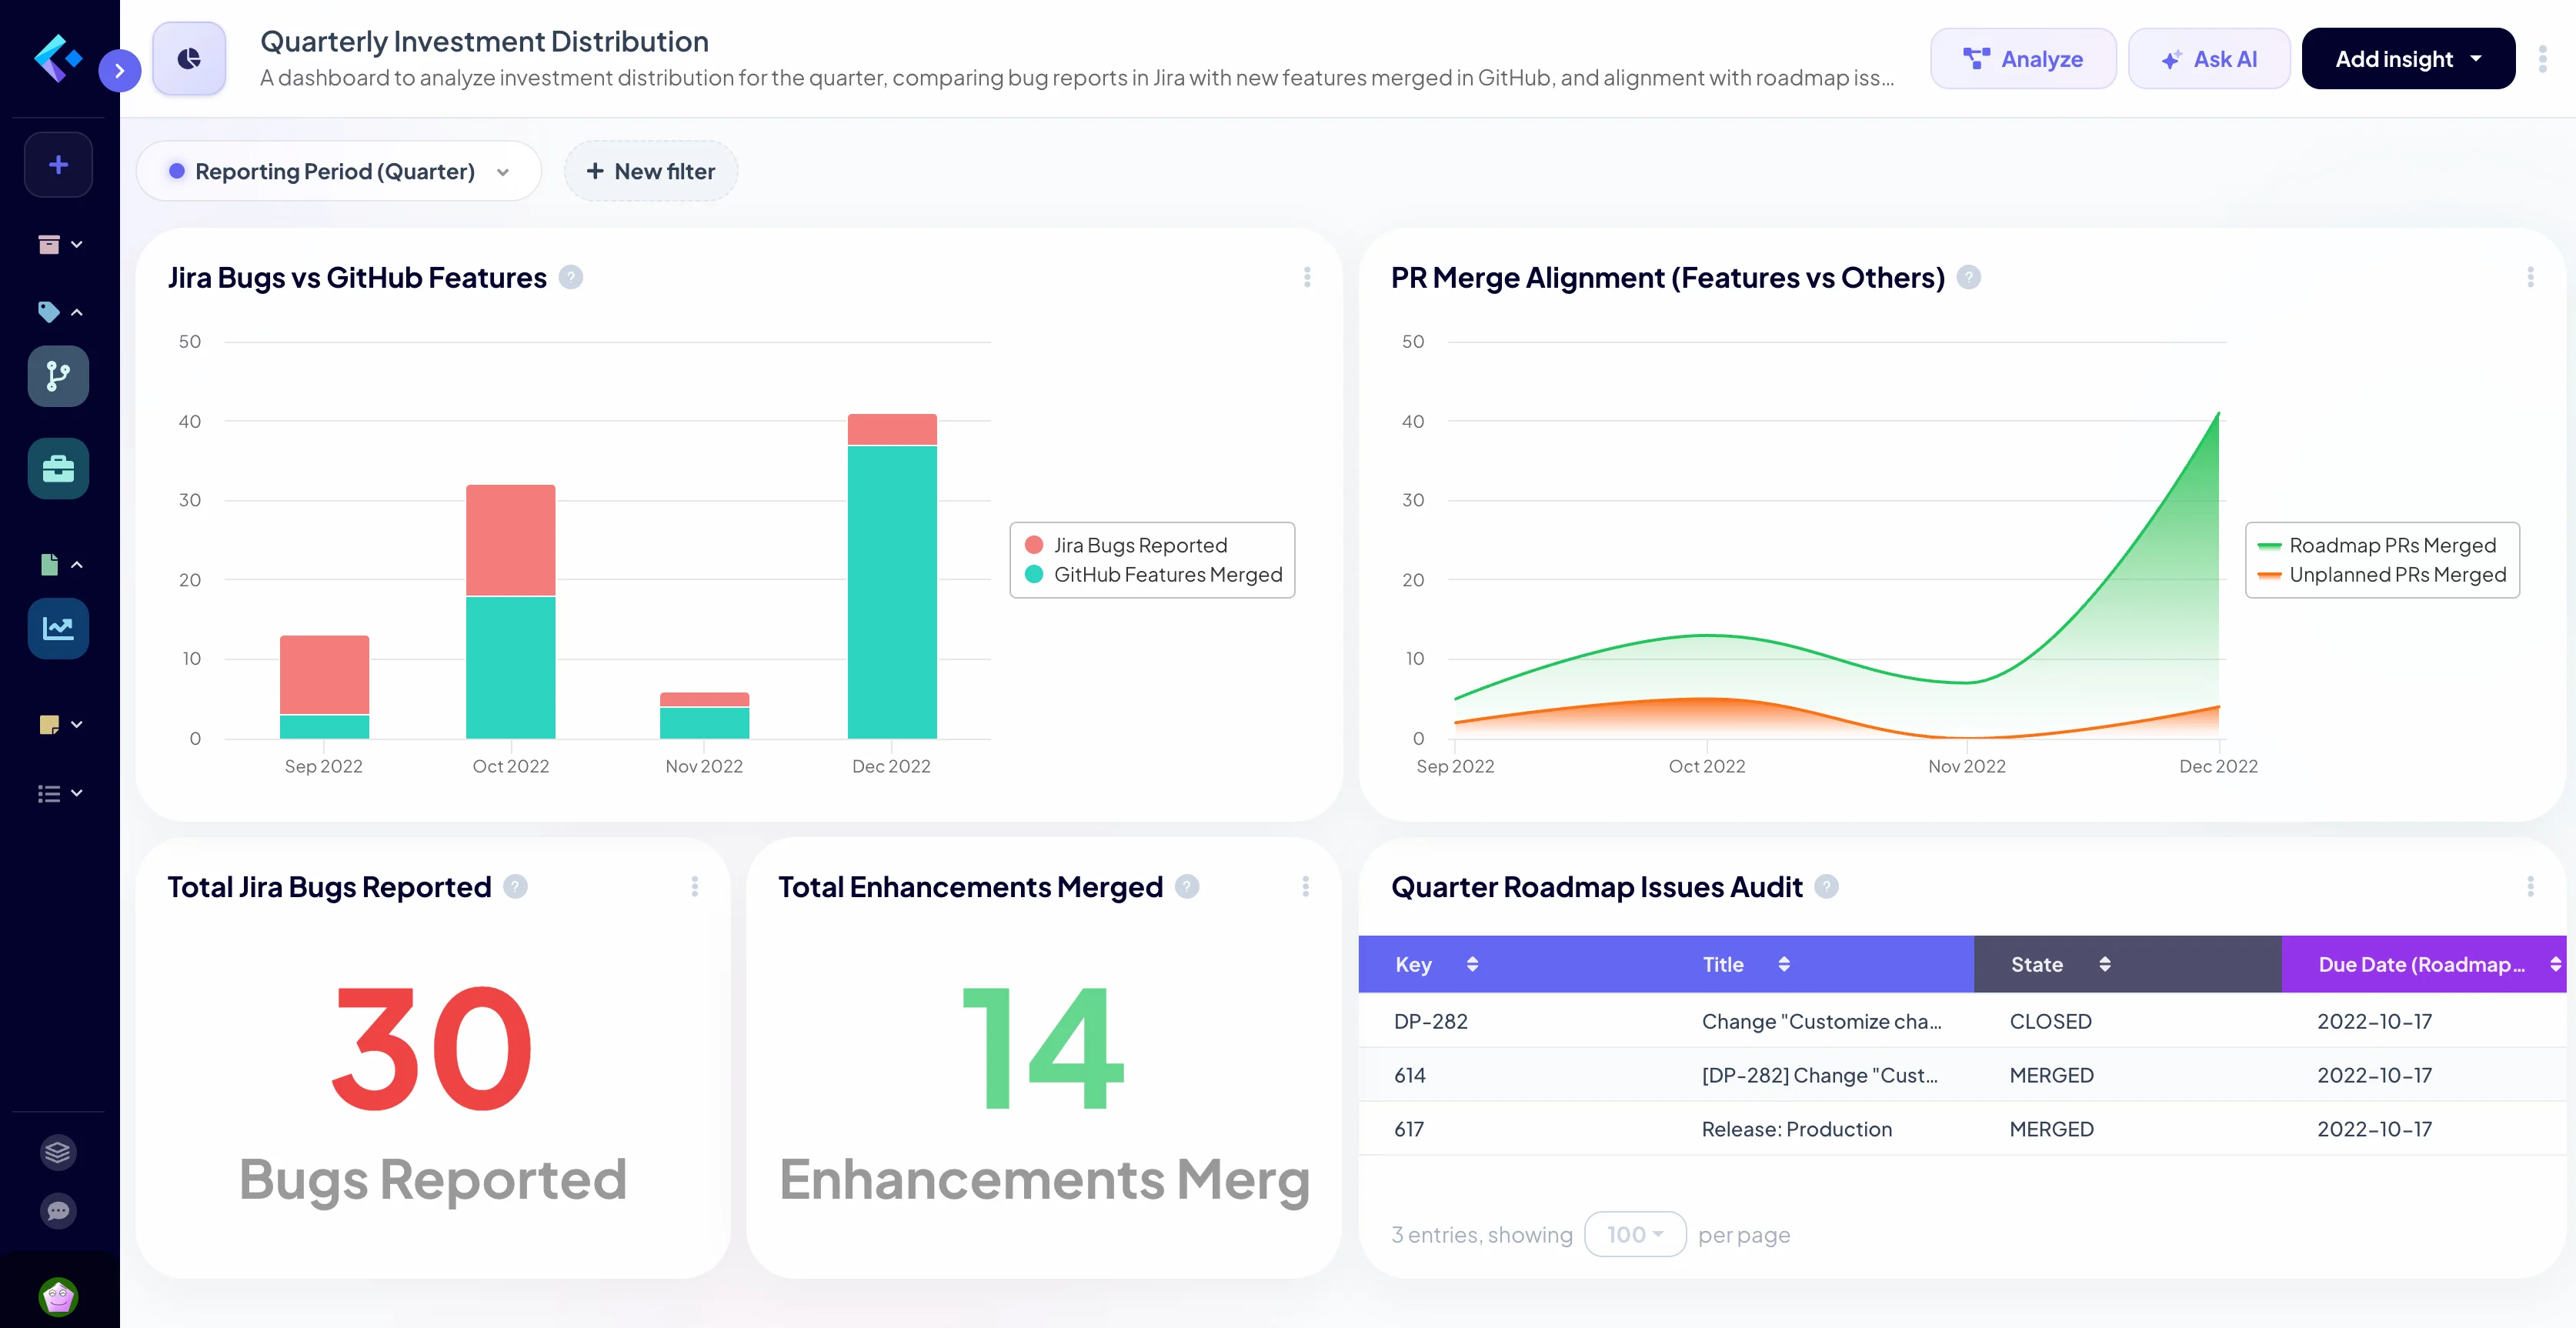This screenshot has width=2576, height=1328.
Task: Click the user avatar in sidebar
Action: pyautogui.click(x=58, y=1297)
